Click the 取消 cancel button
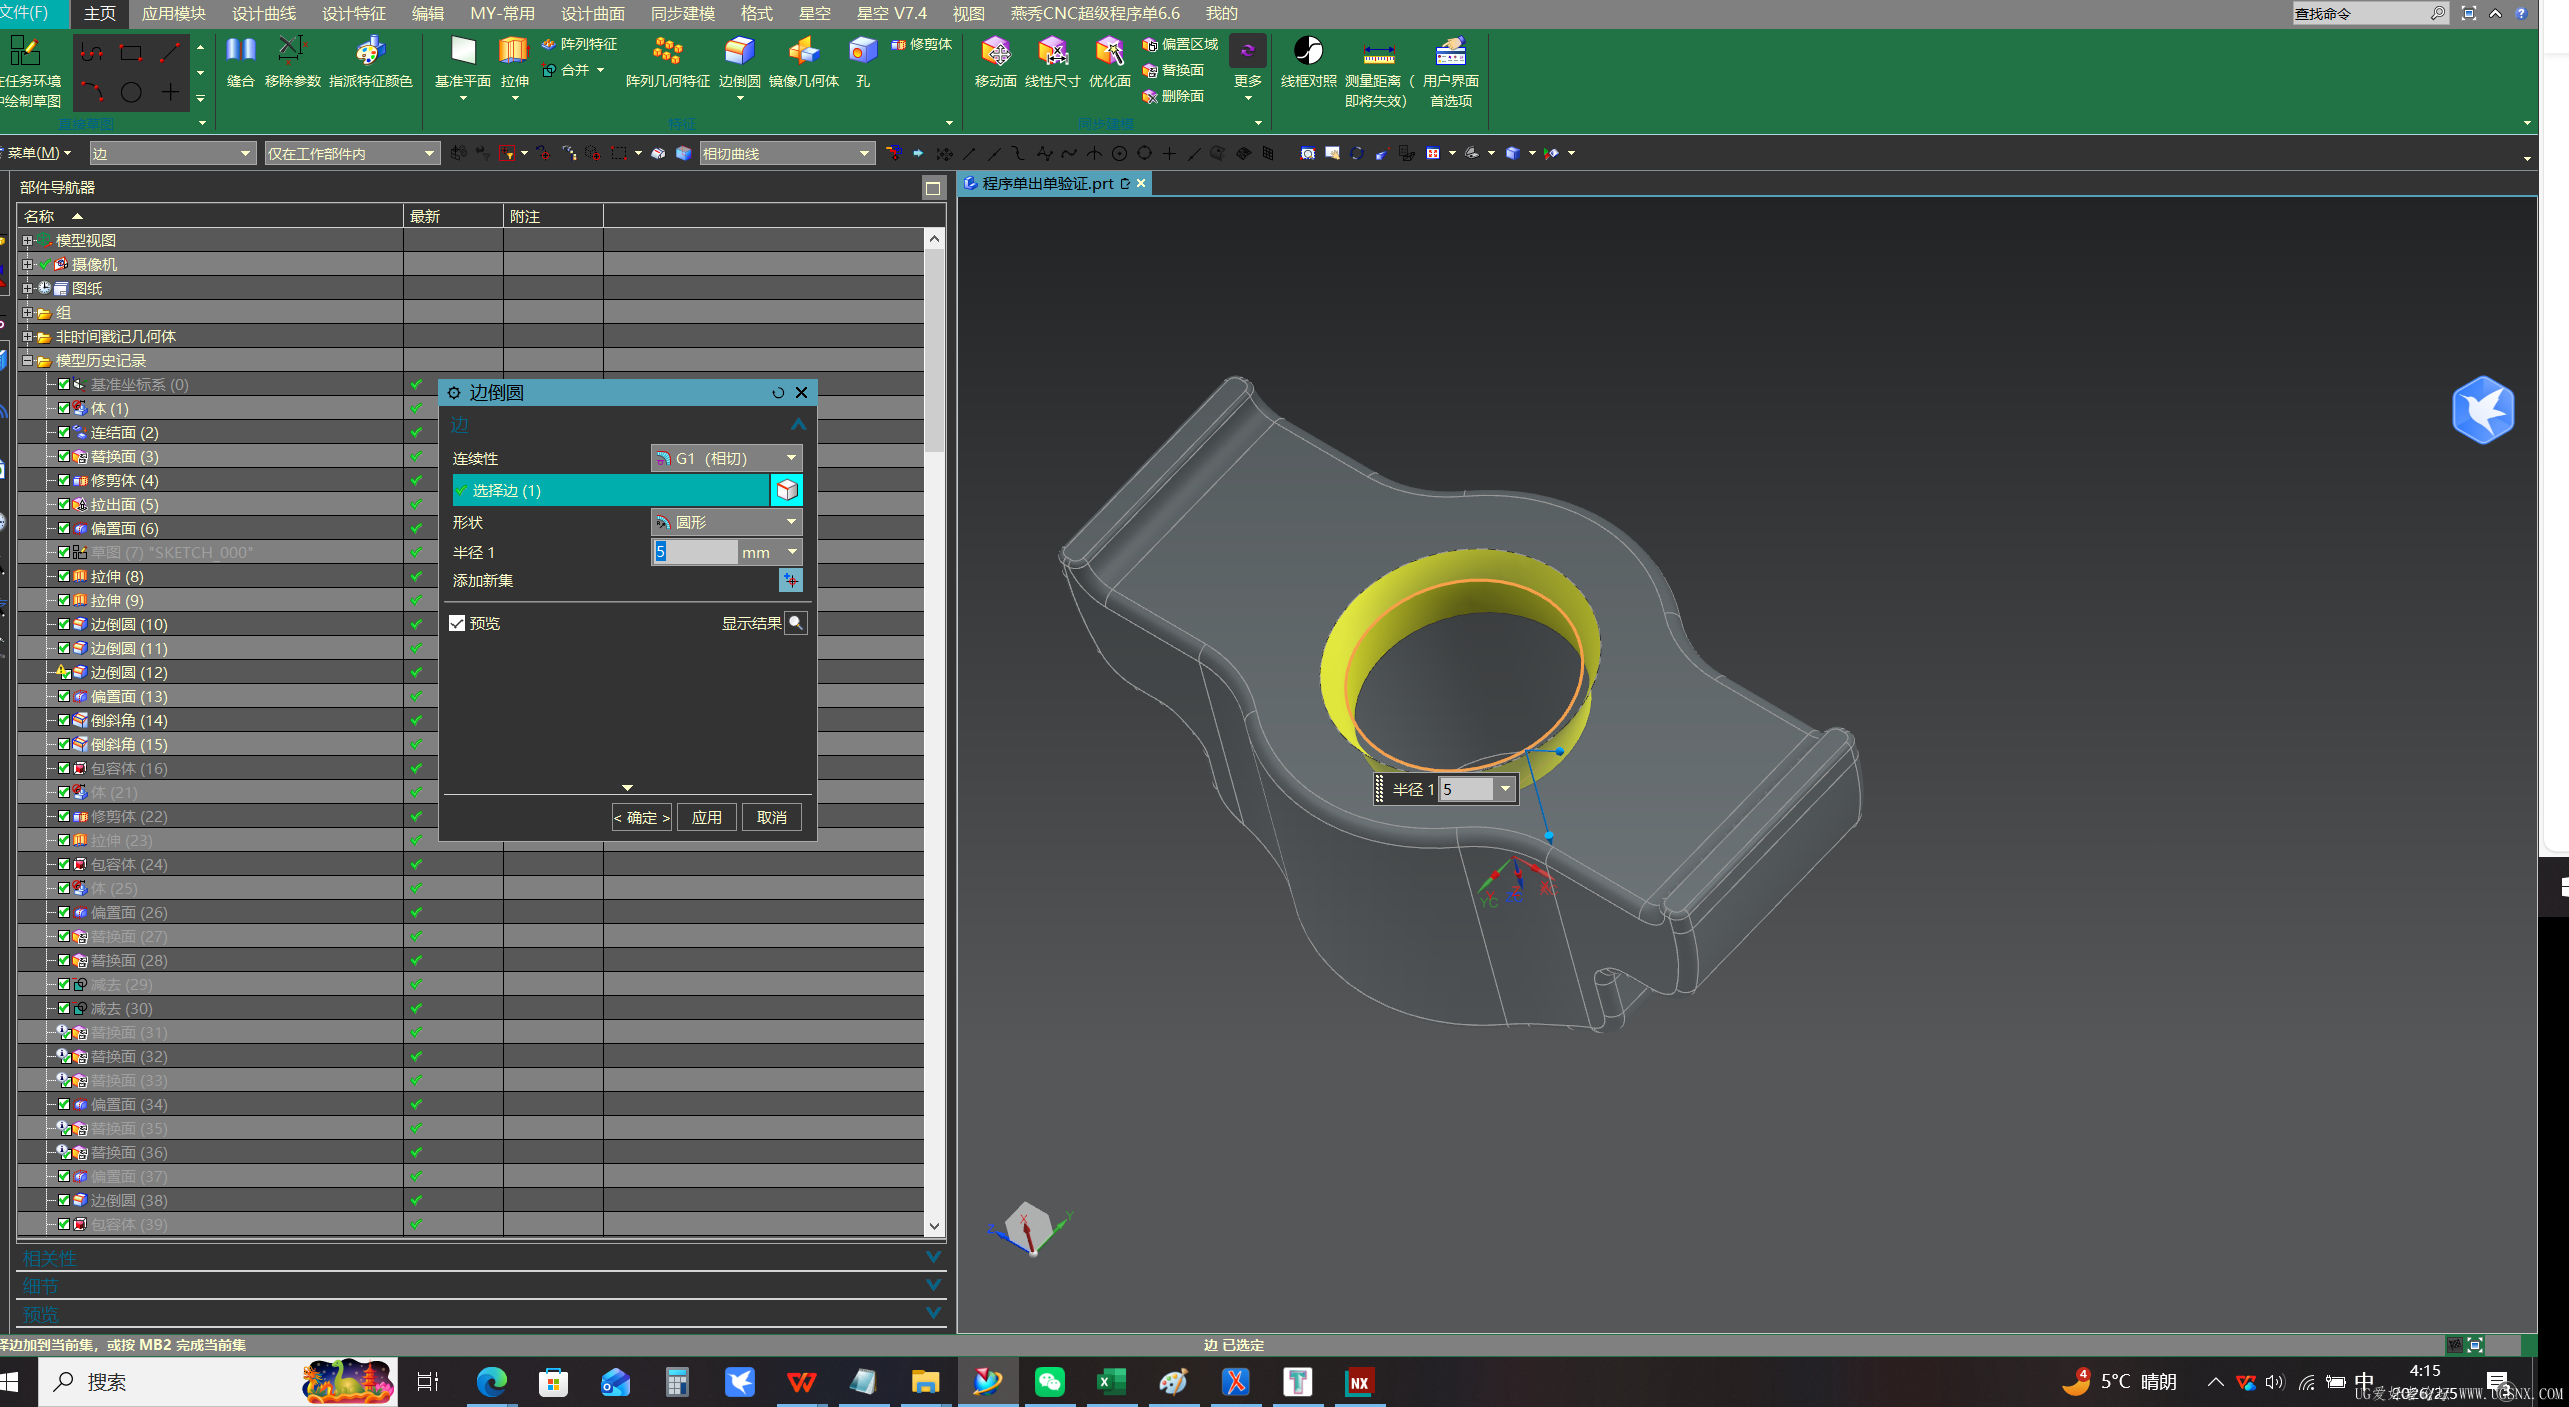The height and width of the screenshot is (1407, 2569). click(x=771, y=817)
